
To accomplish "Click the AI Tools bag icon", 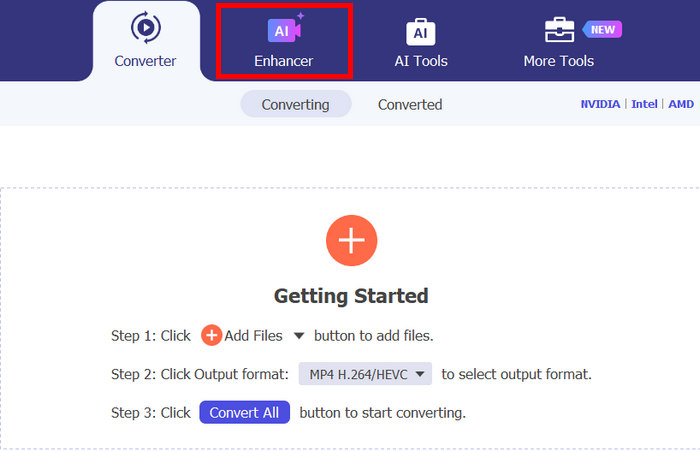I will [421, 32].
